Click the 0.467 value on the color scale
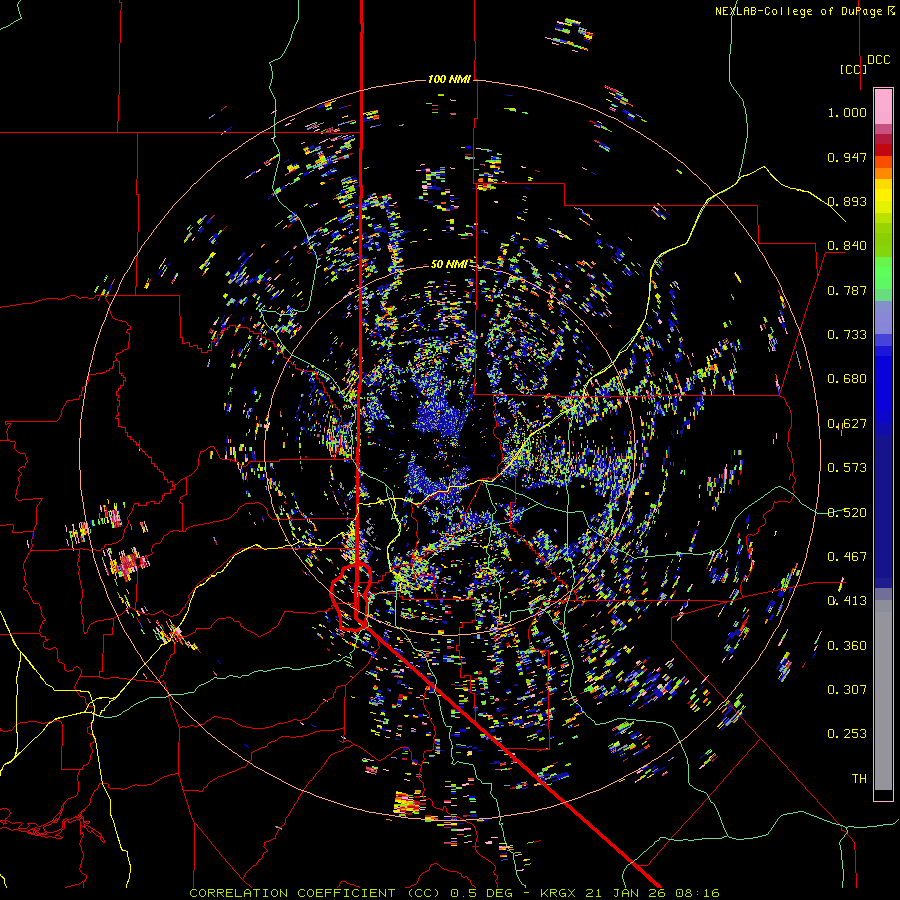 coord(847,557)
